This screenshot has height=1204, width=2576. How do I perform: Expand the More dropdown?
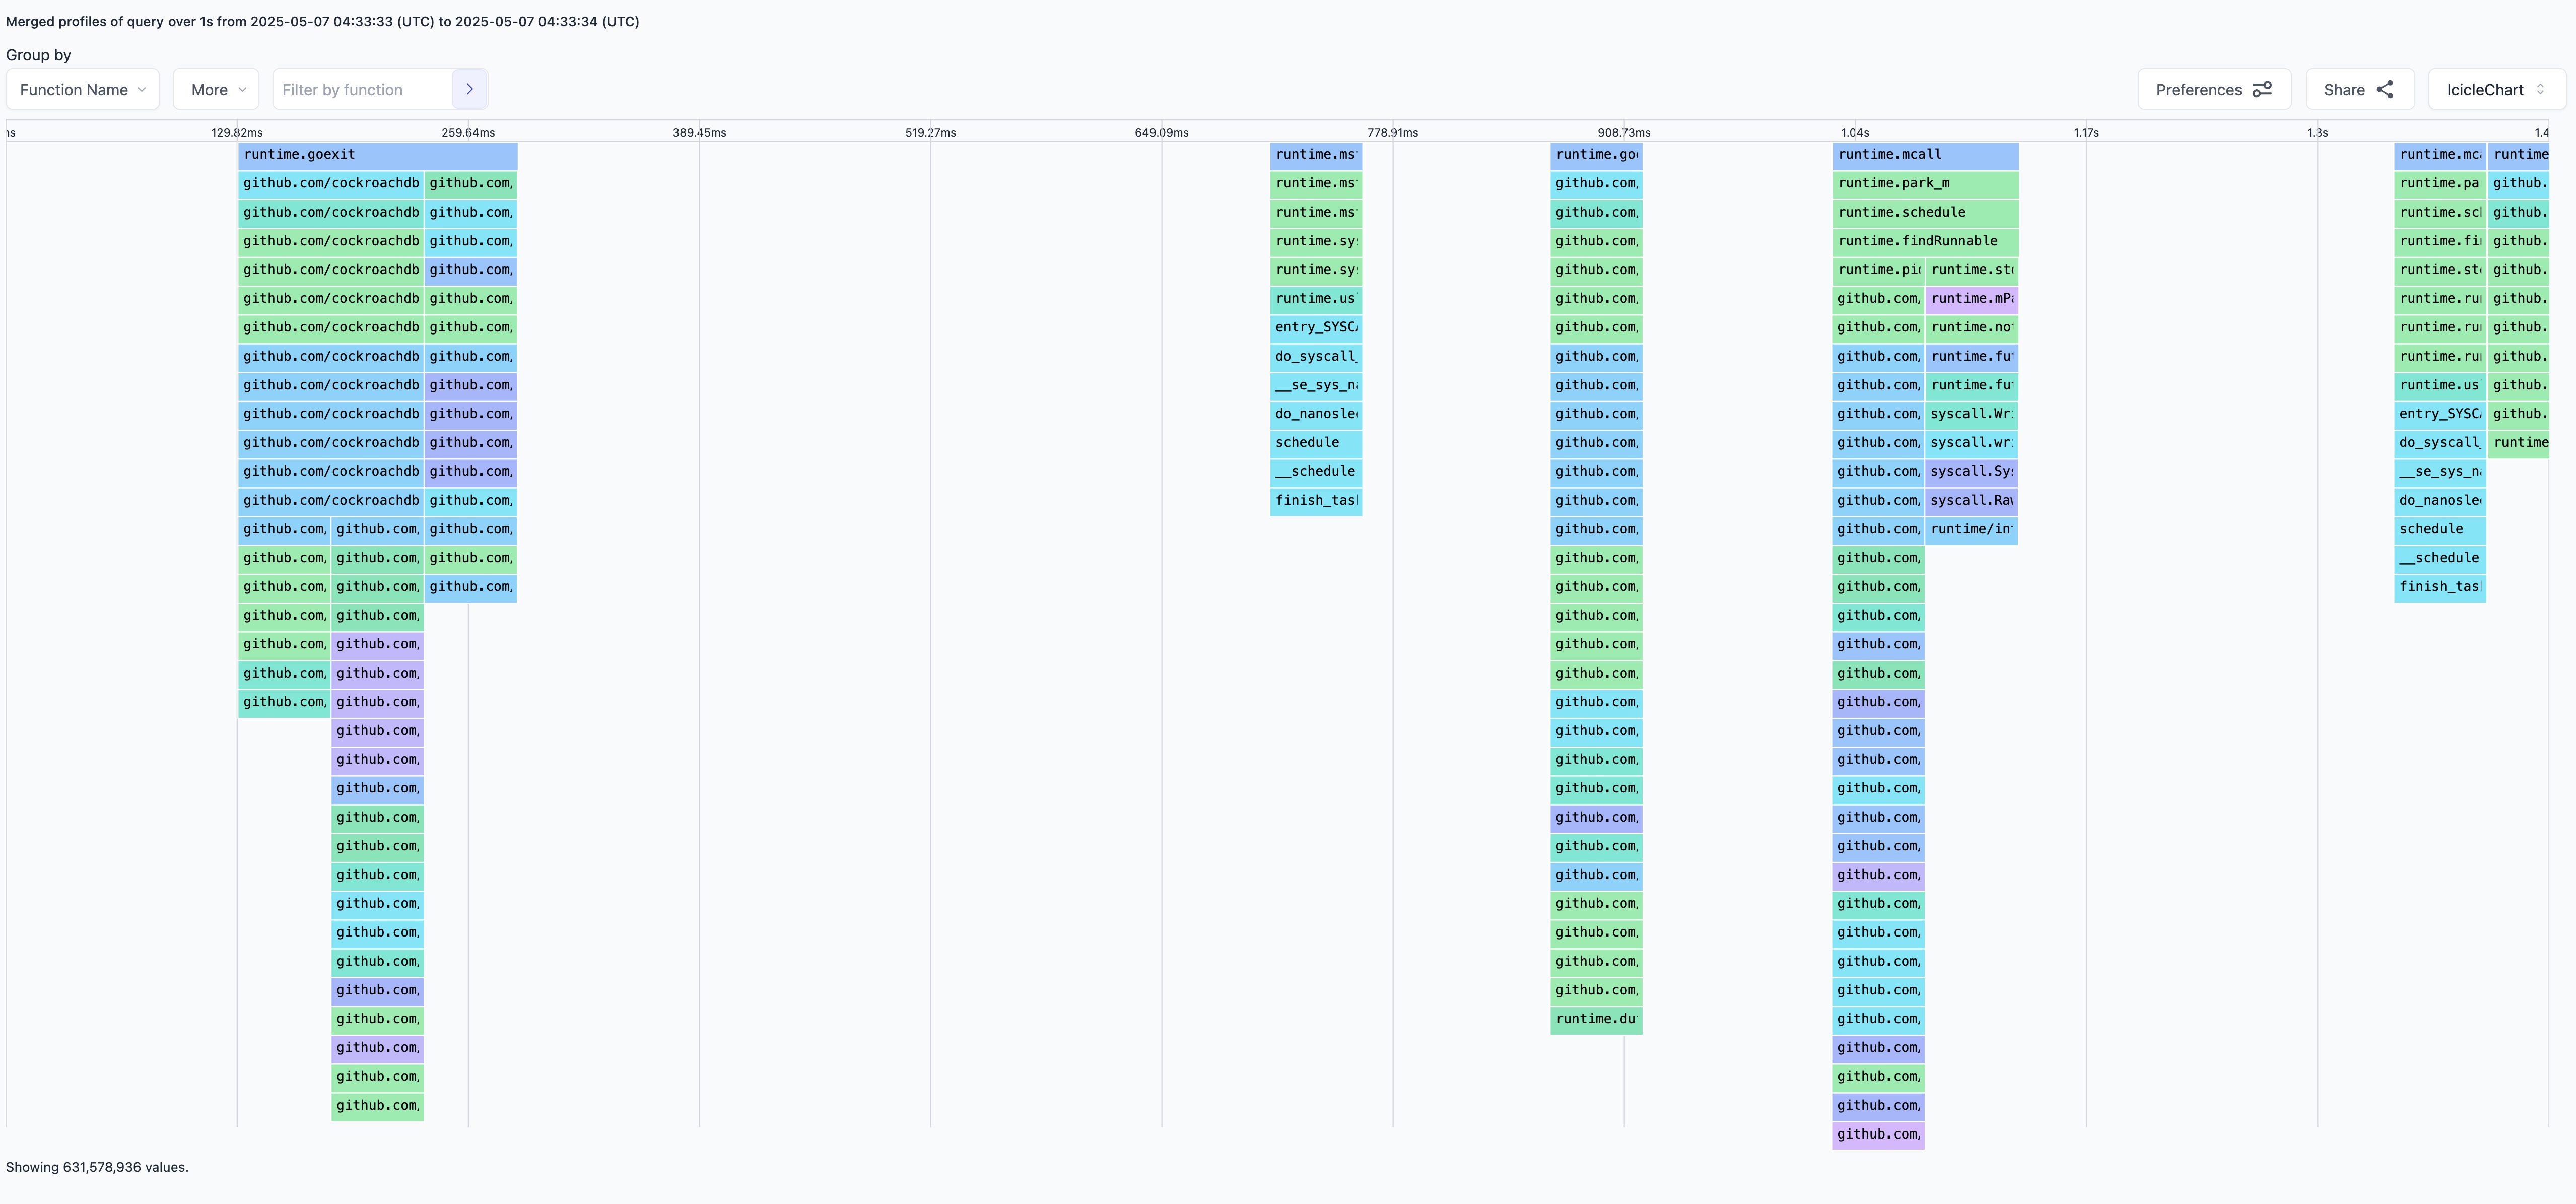[x=215, y=89]
